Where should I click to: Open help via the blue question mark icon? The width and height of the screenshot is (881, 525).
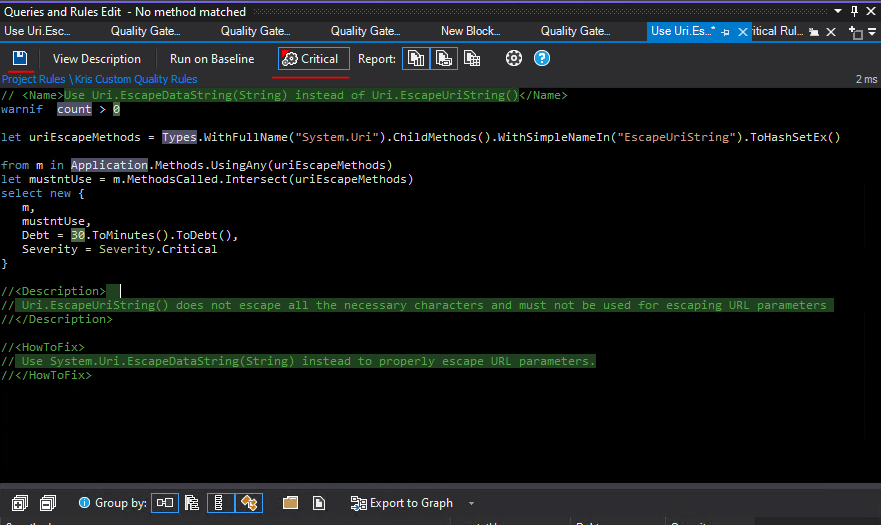[x=542, y=58]
